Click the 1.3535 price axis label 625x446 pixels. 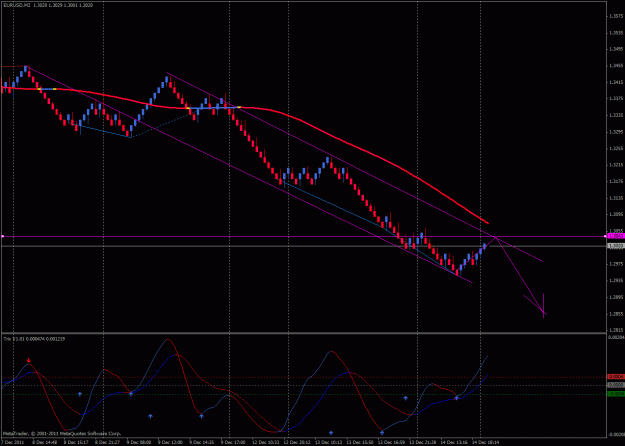click(x=616, y=33)
